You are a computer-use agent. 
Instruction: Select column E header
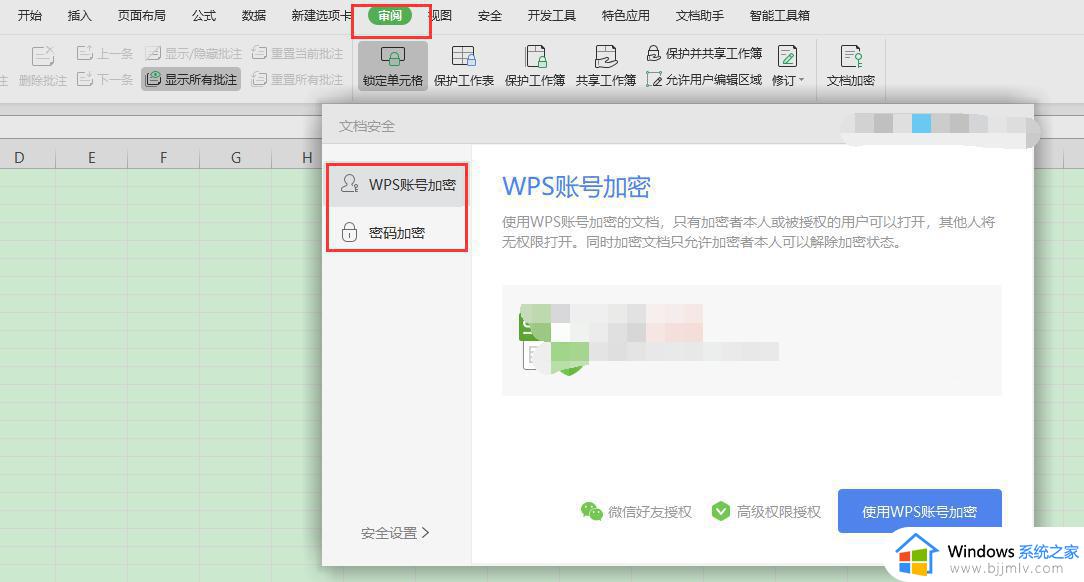pyautogui.click(x=91, y=158)
